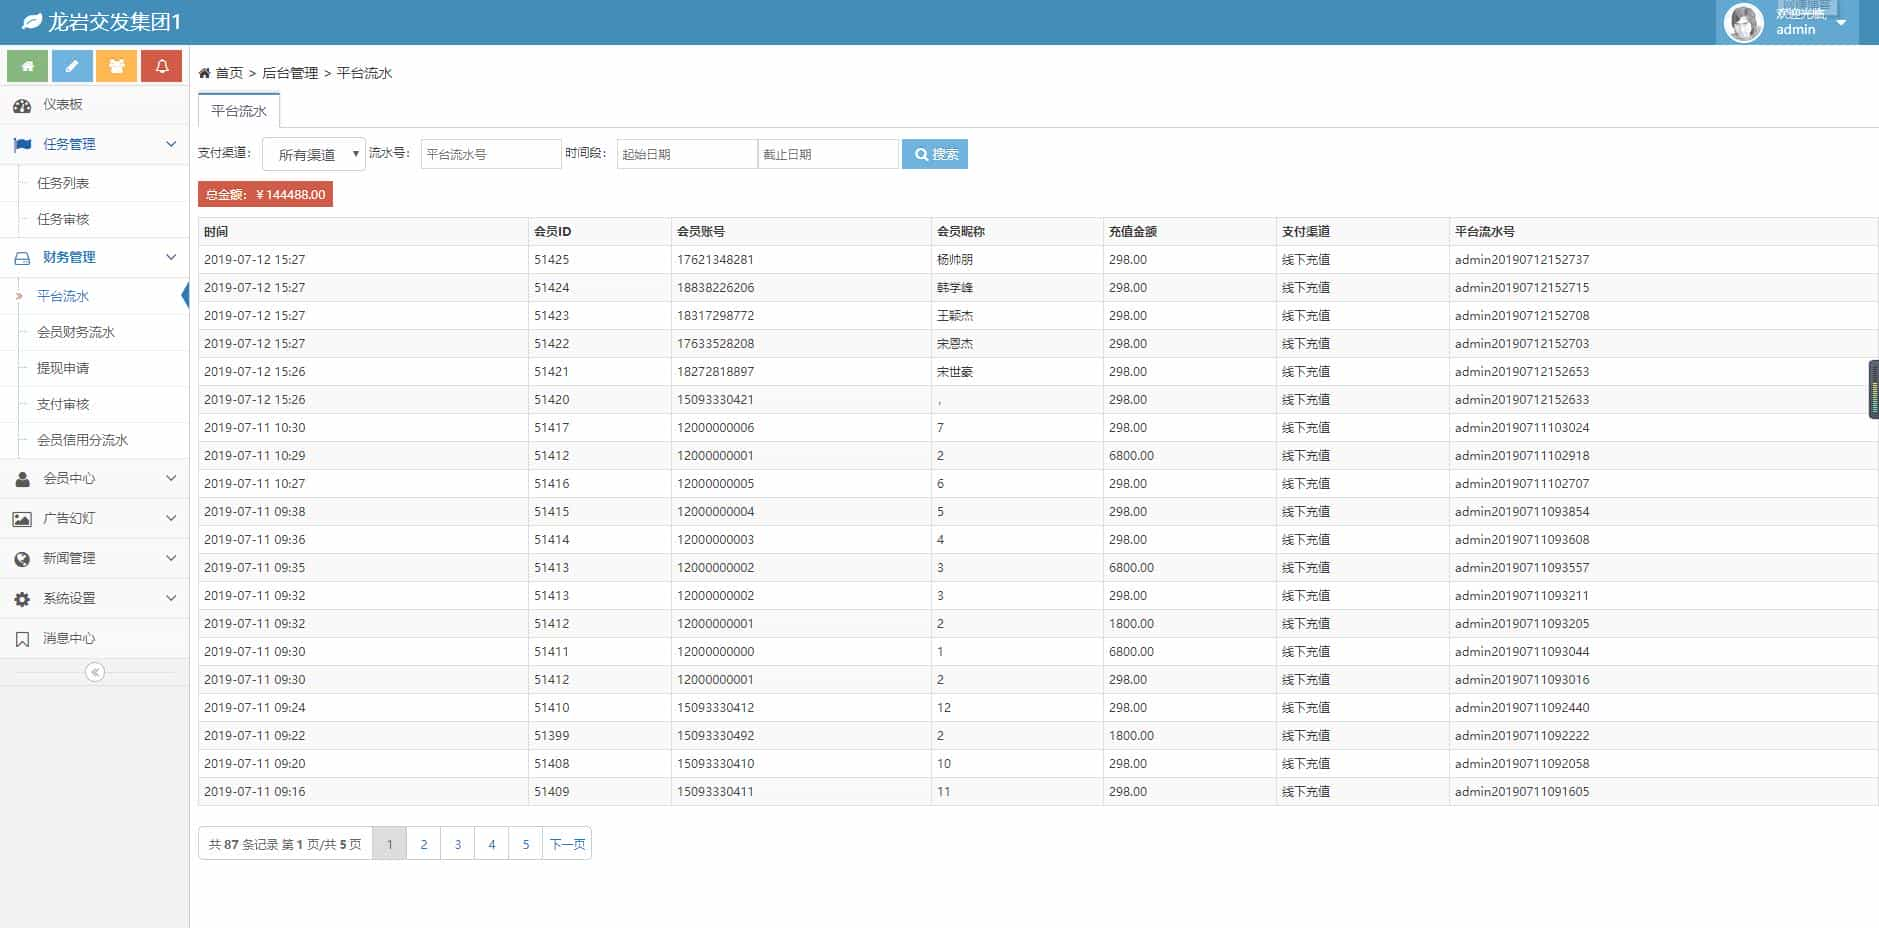1879x928 pixels.
Task: Click the 总金额 ¥144488.00 red badge
Action: point(265,194)
